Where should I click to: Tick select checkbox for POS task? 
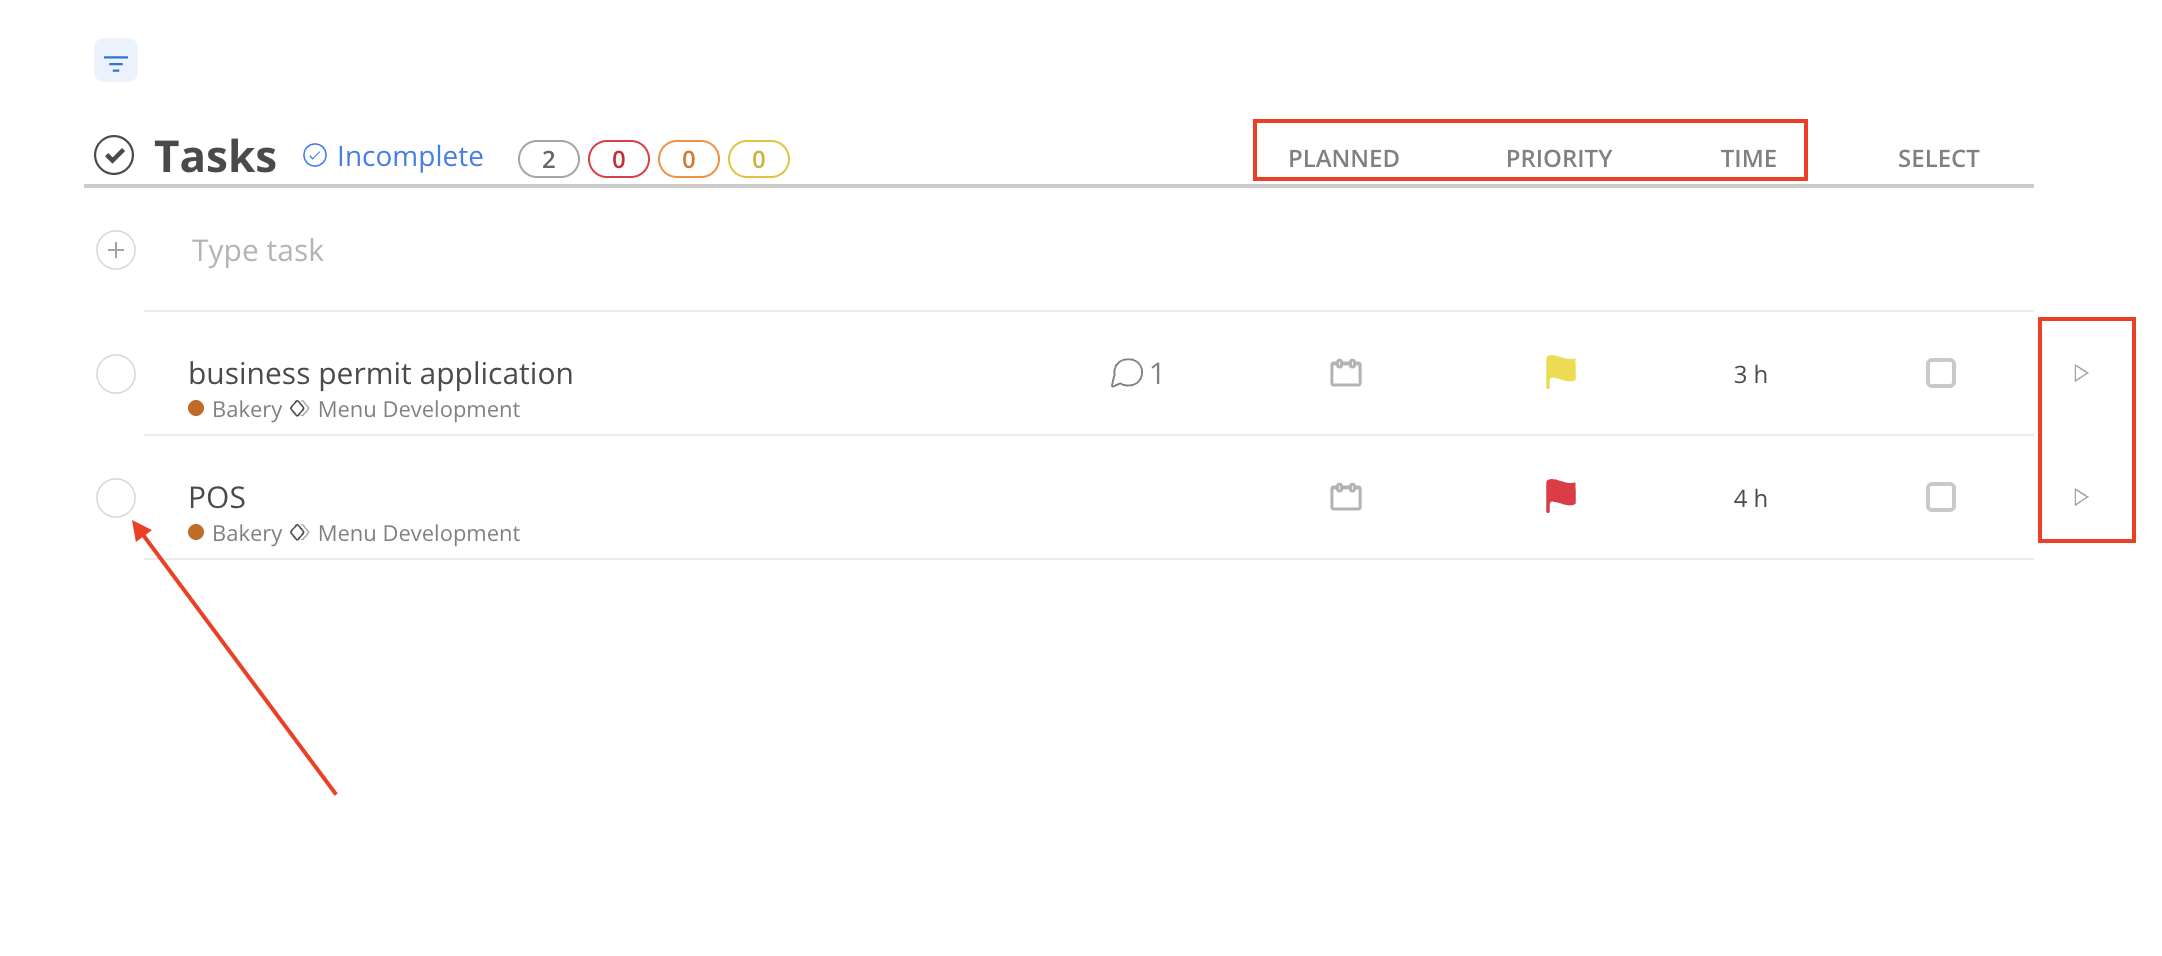(1940, 497)
